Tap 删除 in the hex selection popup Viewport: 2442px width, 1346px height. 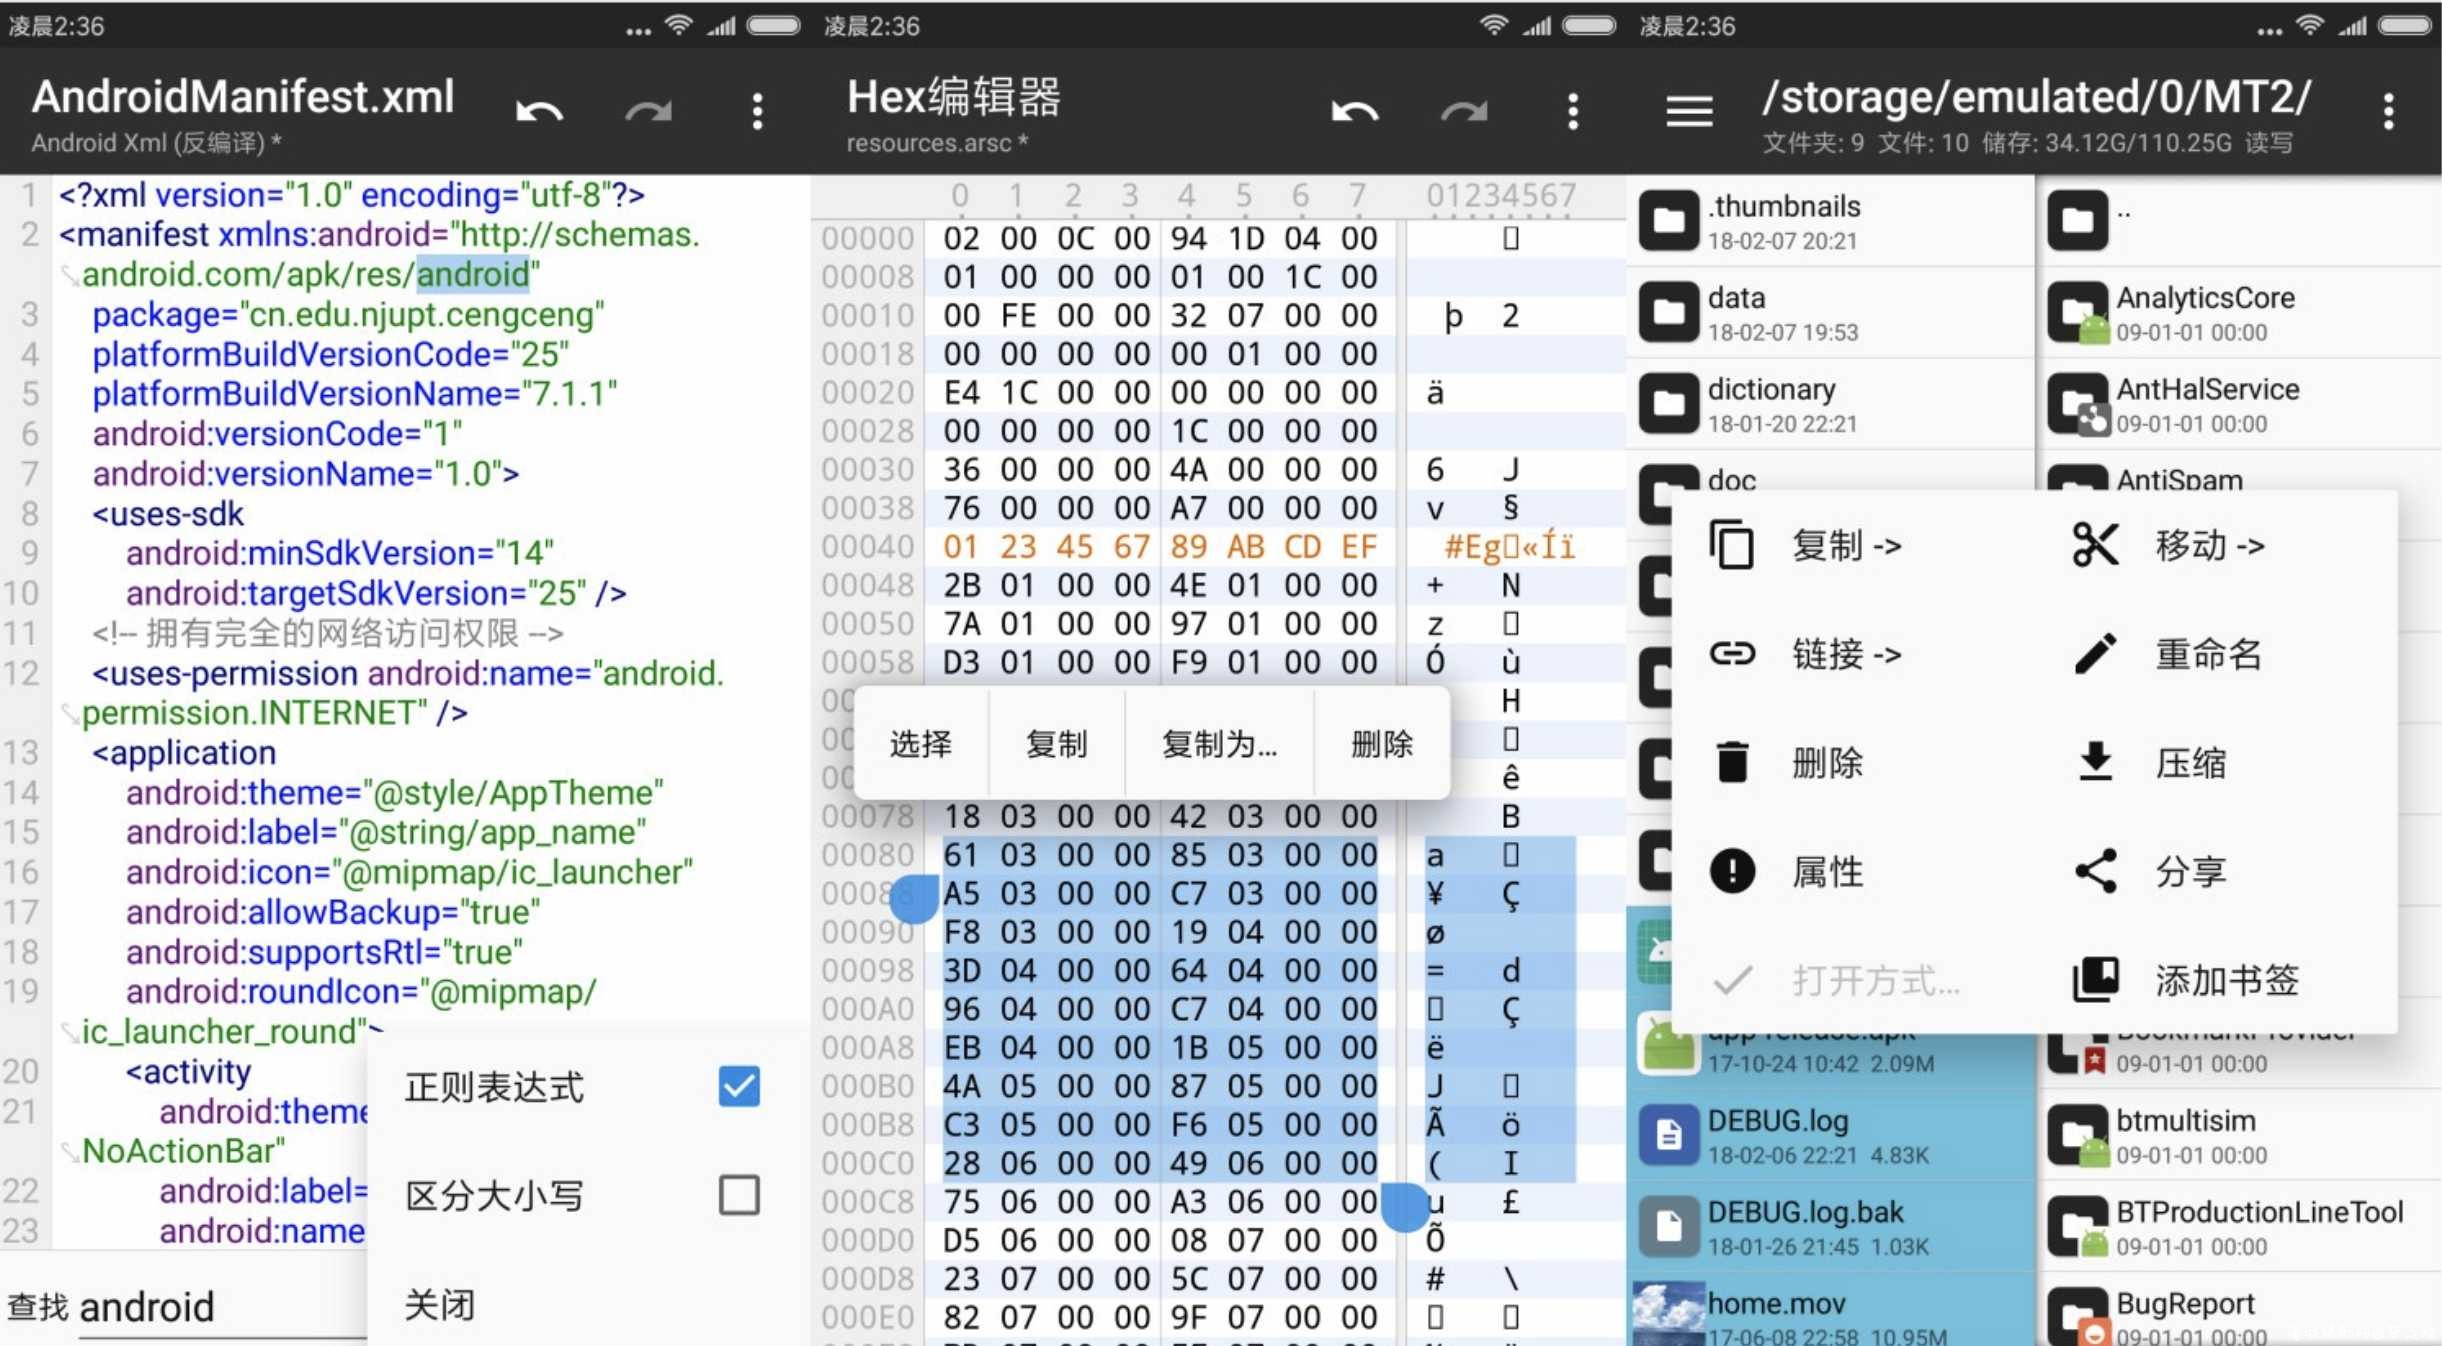[1382, 743]
